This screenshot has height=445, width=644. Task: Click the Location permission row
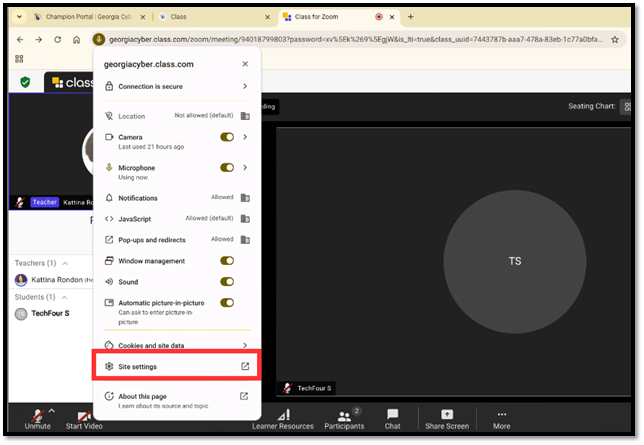point(177,116)
